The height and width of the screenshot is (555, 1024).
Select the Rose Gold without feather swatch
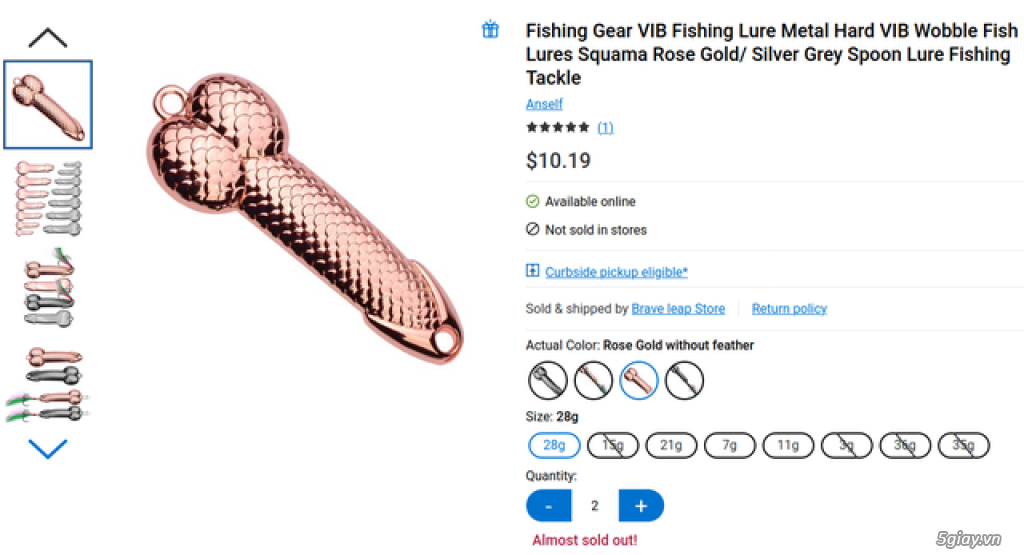[639, 380]
